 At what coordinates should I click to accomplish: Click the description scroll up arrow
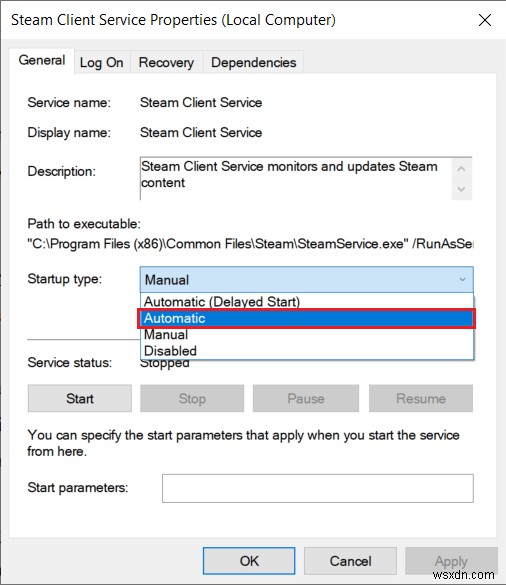point(461,169)
